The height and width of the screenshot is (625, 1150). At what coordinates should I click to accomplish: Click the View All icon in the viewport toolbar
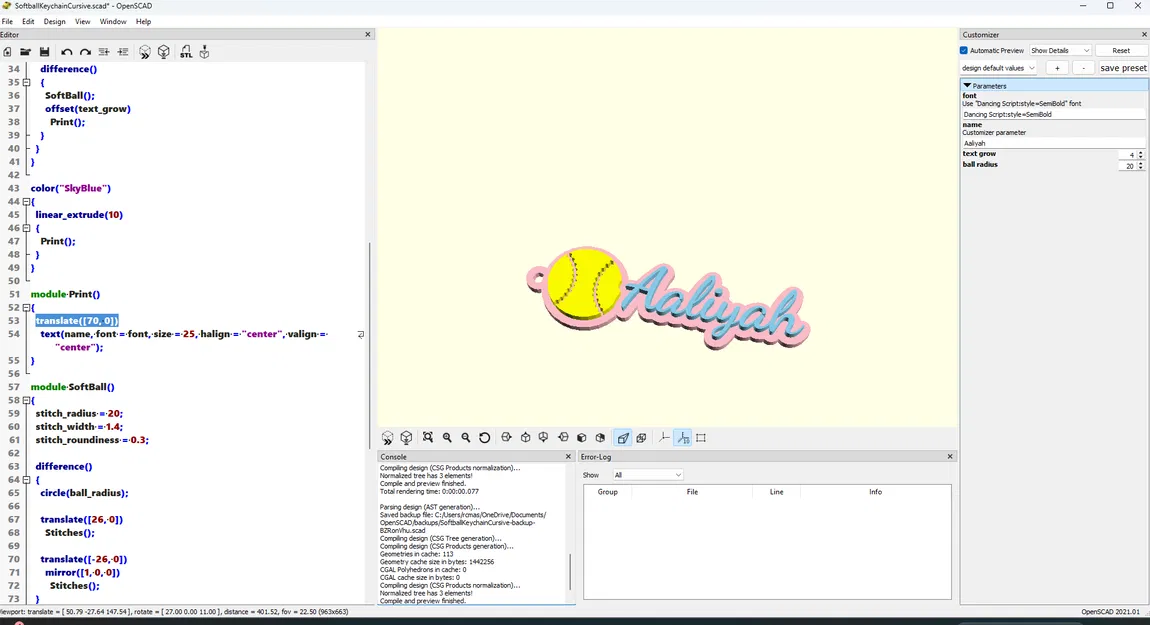(x=428, y=438)
